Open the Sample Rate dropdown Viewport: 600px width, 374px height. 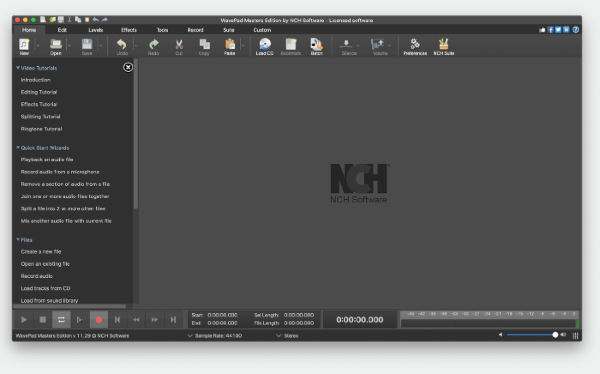tap(215, 336)
